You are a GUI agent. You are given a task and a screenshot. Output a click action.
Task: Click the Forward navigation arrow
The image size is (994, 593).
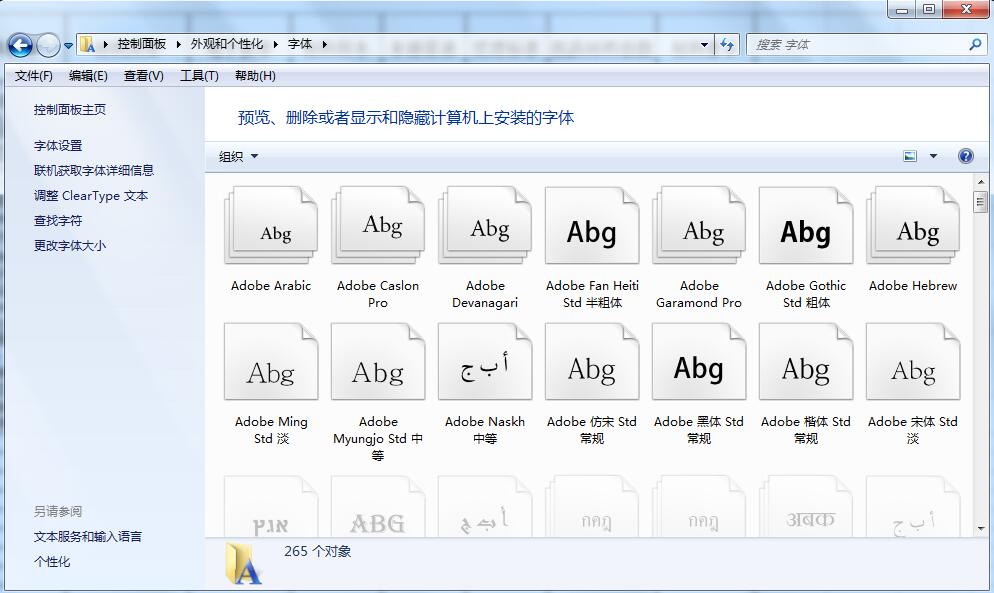pyautogui.click(x=48, y=45)
